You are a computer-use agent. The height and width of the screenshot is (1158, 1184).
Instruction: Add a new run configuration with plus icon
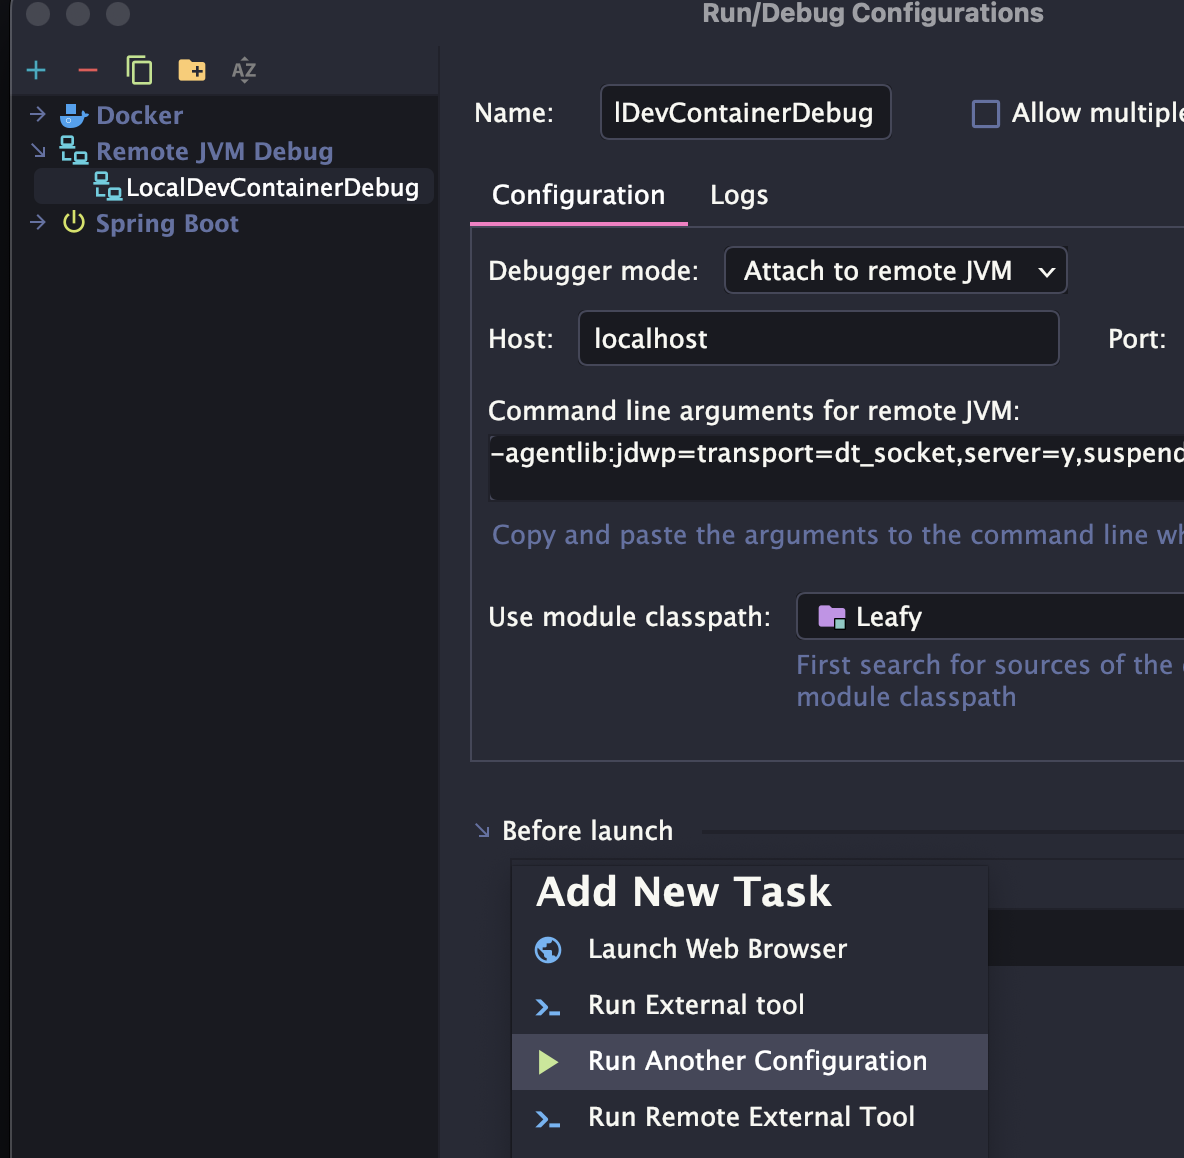[x=36, y=70]
